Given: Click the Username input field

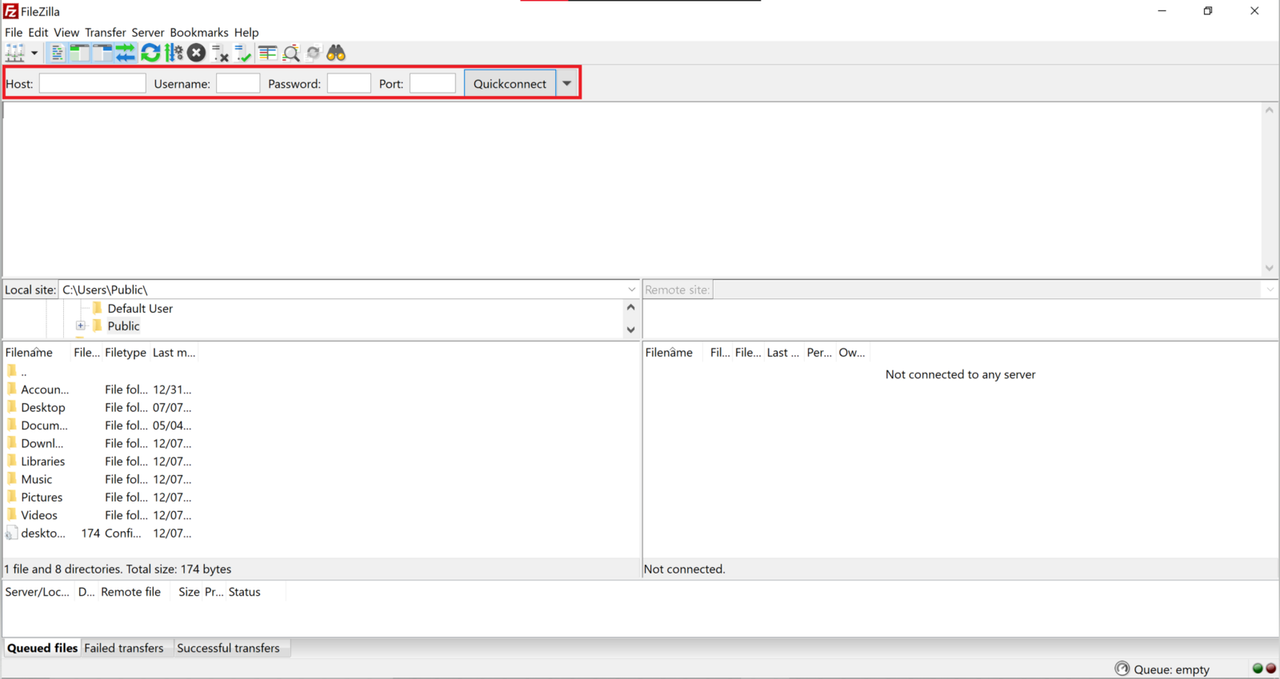Looking at the screenshot, I should click(238, 84).
